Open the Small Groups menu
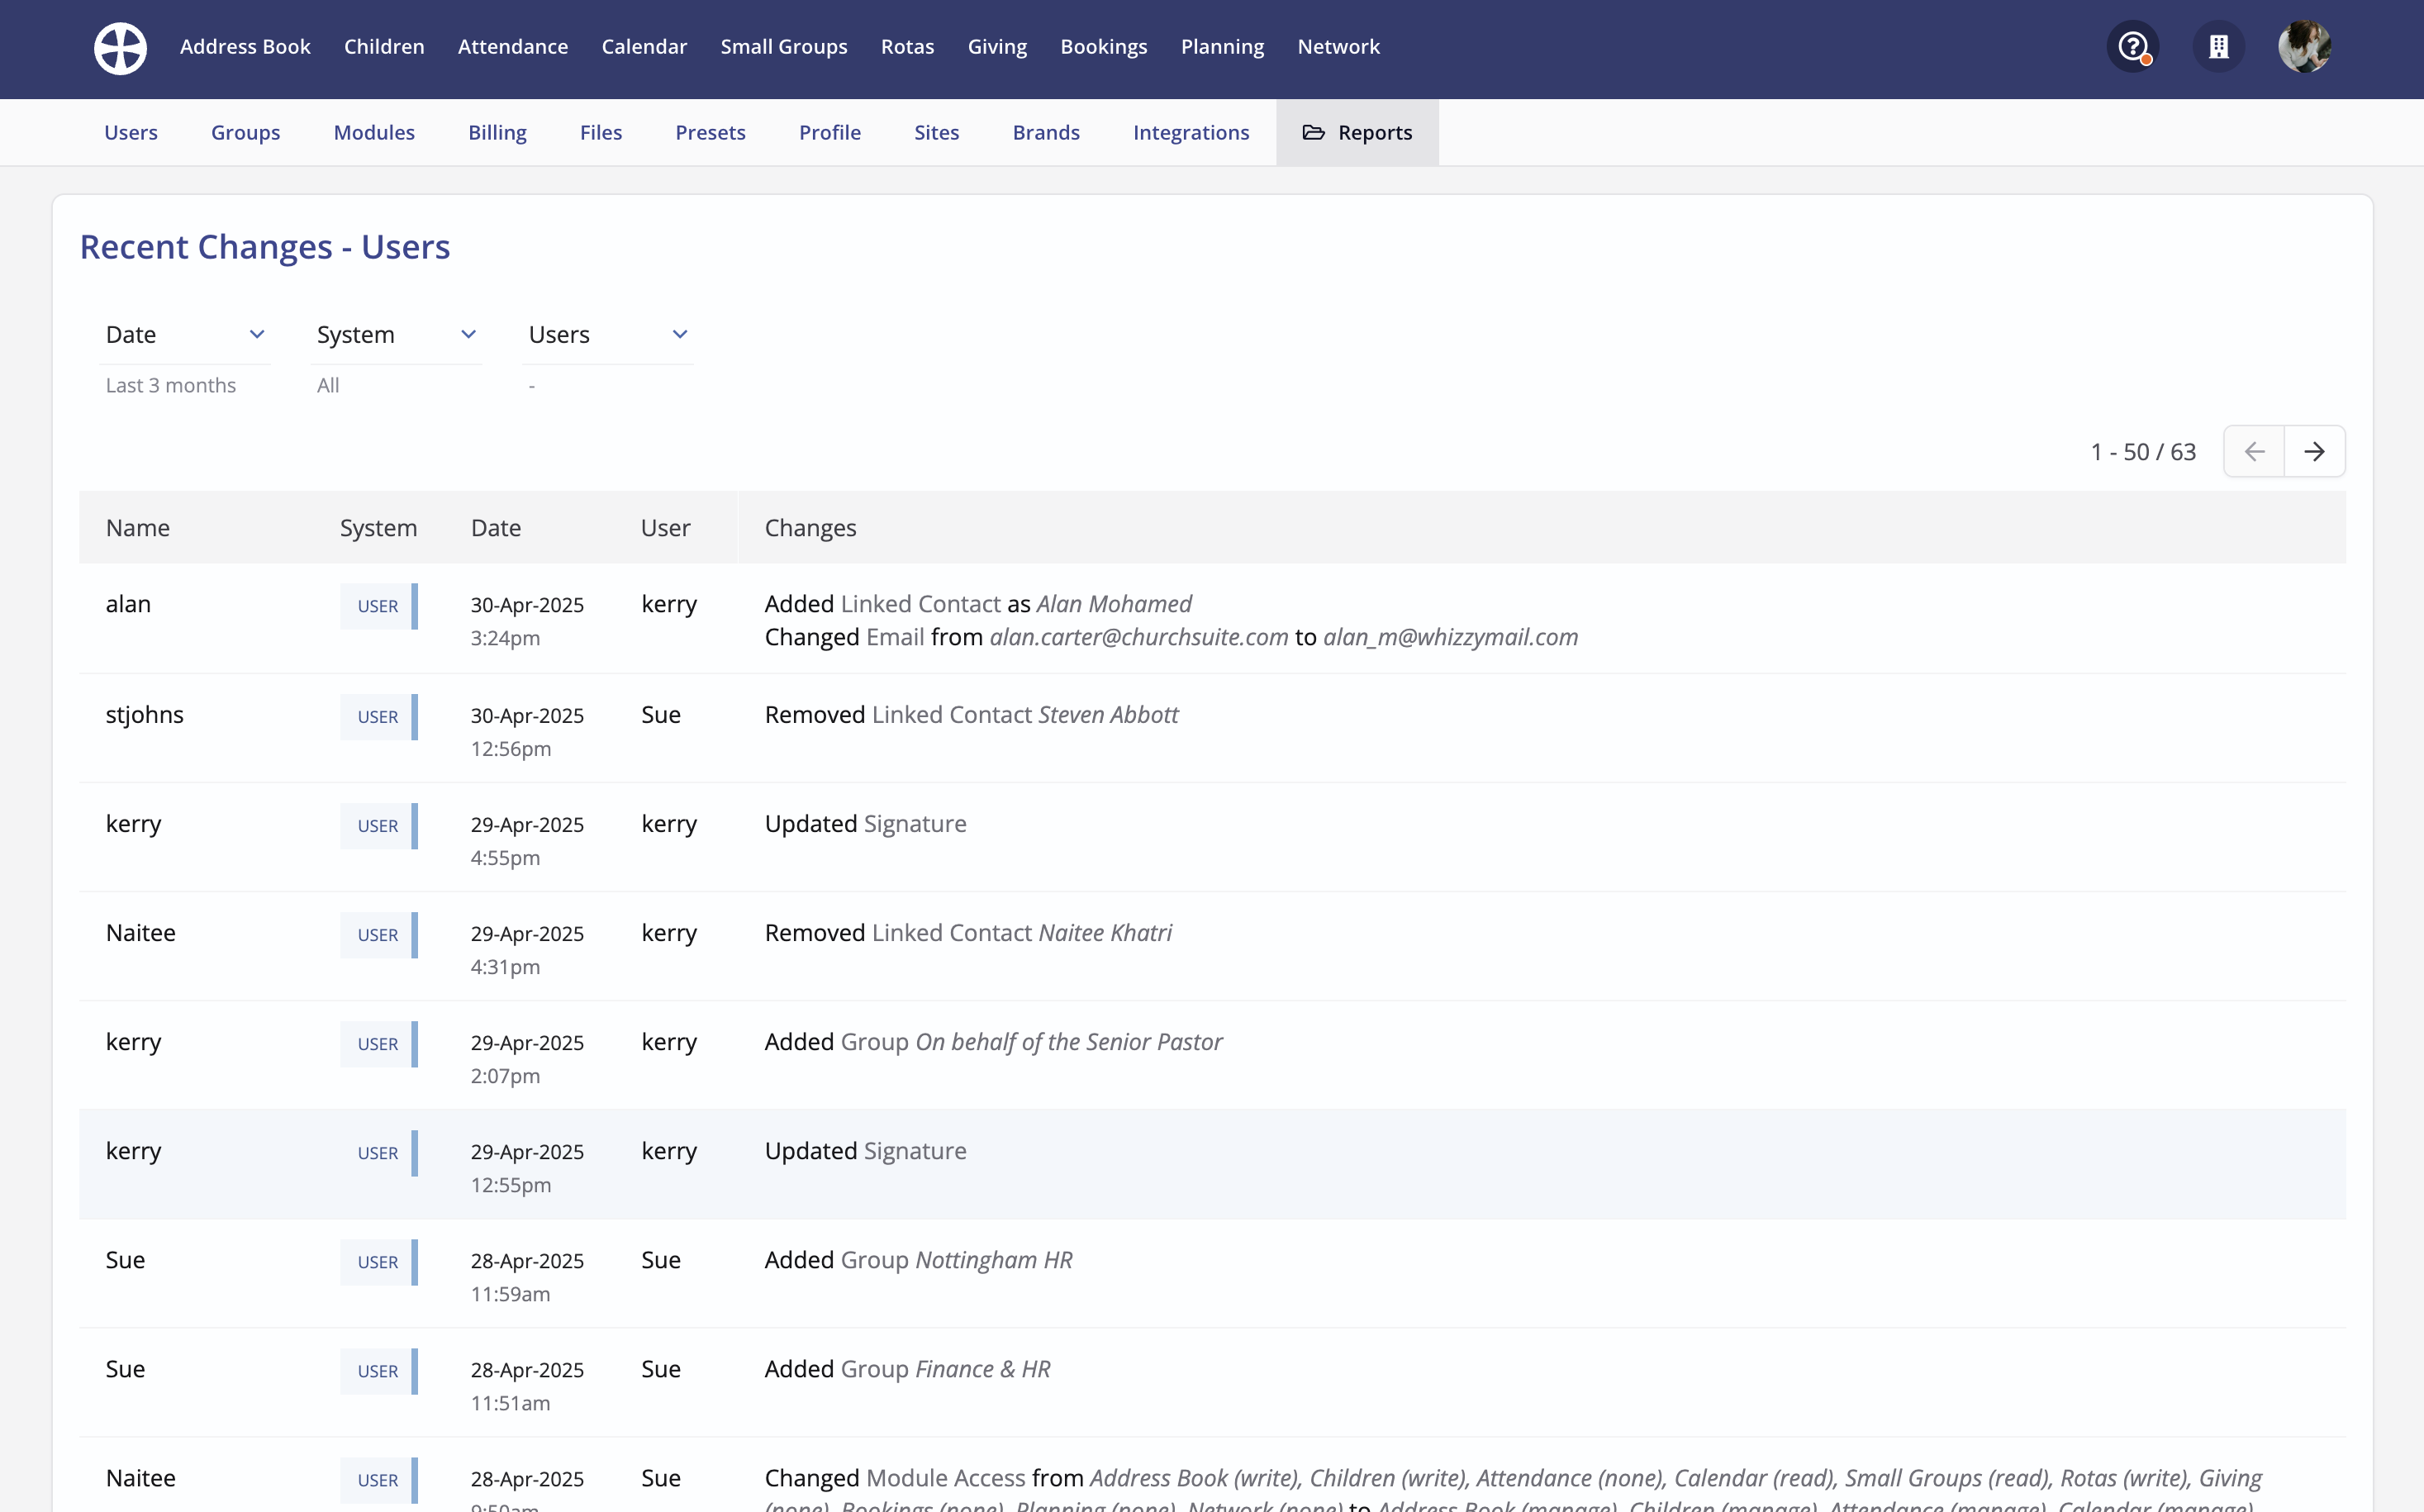 [783, 47]
